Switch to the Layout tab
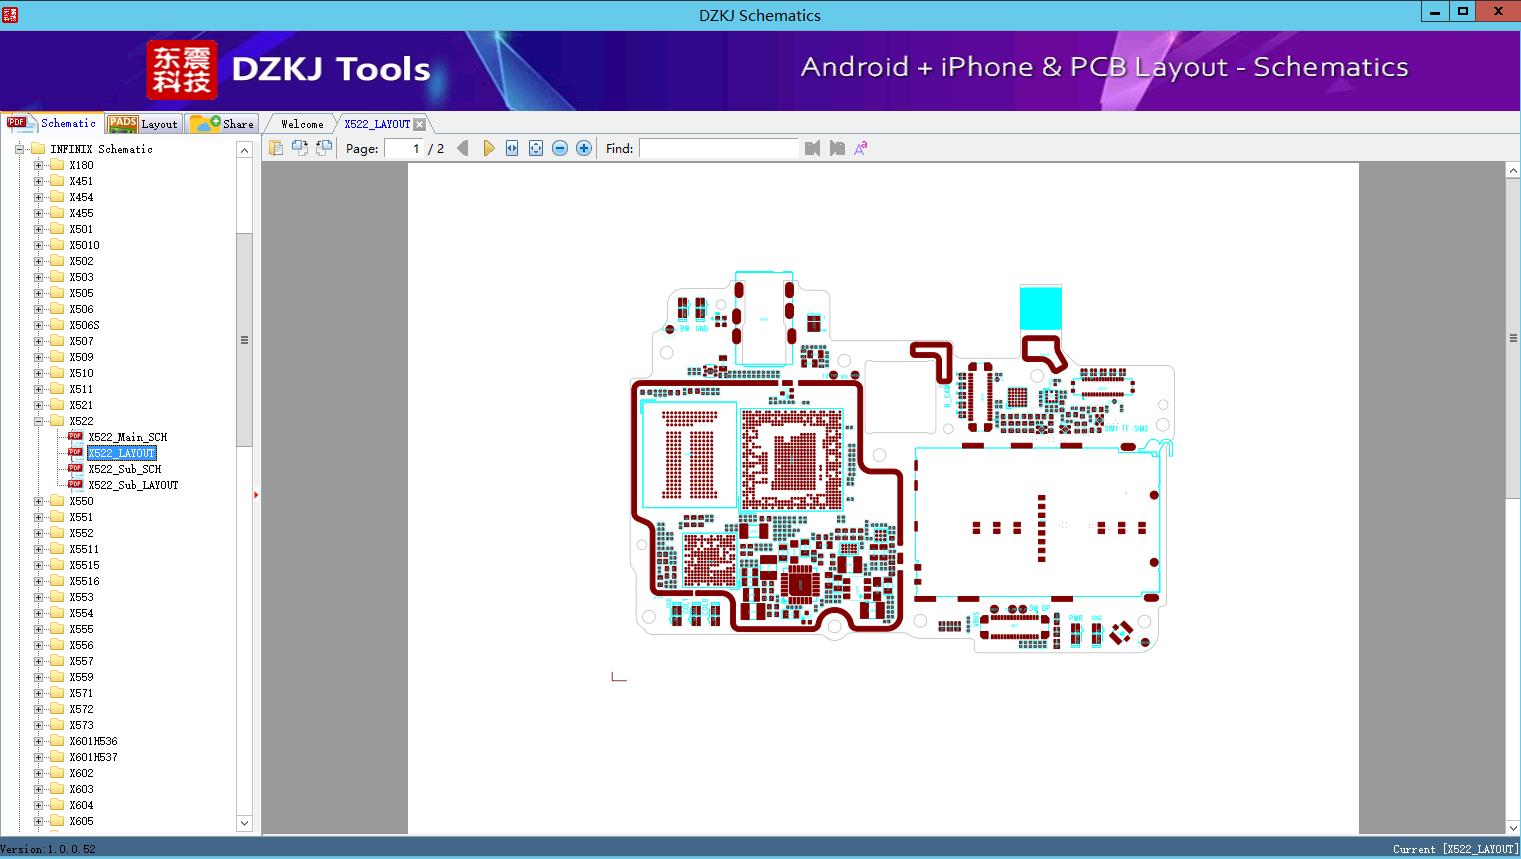Image resolution: width=1521 pixels, height=859 pixels. point(143,124)
